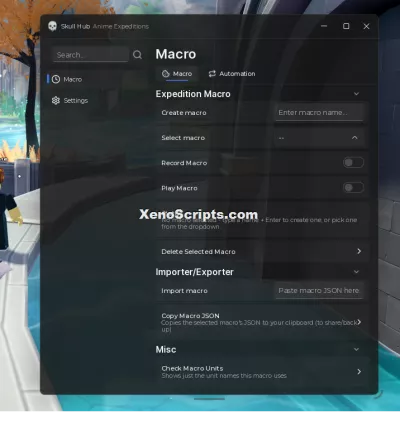Screen dimensions: 400x428
Task: Click the Anime Expeditions title text
Action: [121, 26]
